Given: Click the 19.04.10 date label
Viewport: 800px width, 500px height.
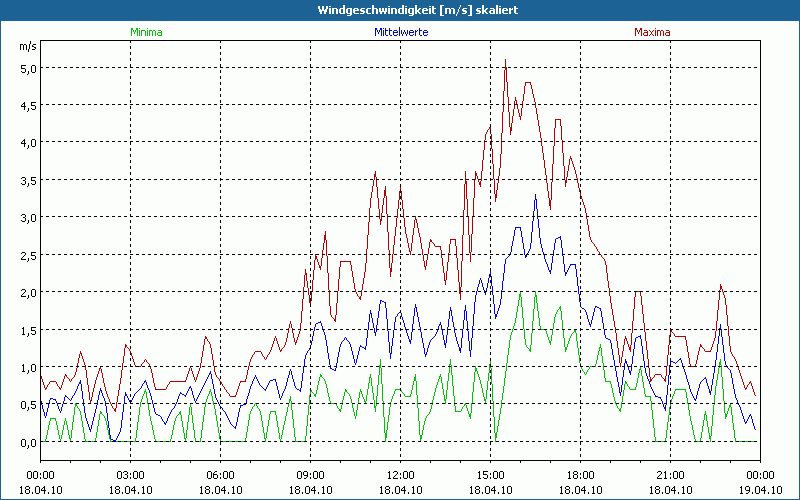Looking at the screenshot, I should coord(760,490).
